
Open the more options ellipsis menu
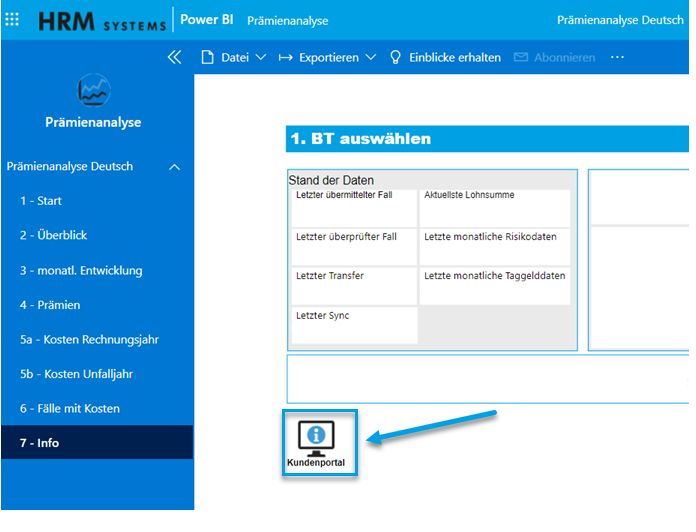coord(617,58)
